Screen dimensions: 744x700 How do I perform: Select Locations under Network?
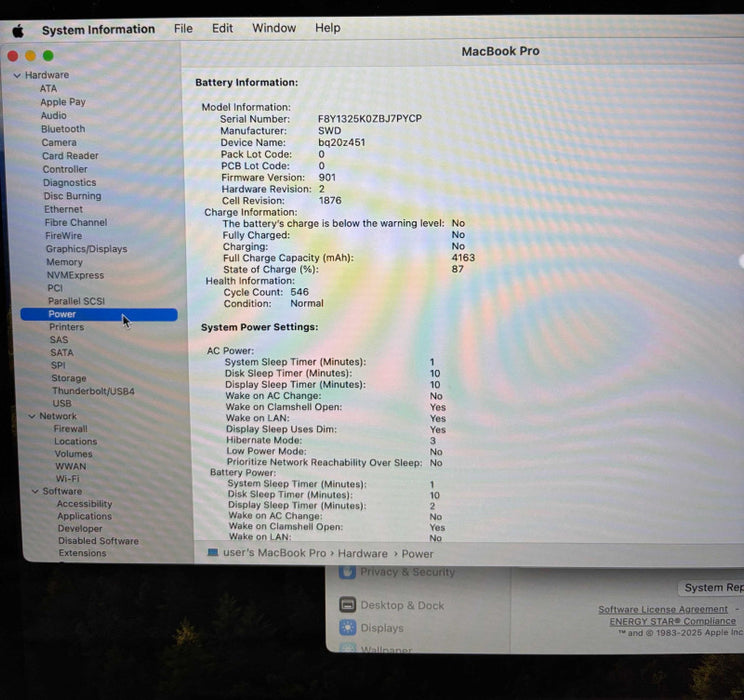point(75,441)
